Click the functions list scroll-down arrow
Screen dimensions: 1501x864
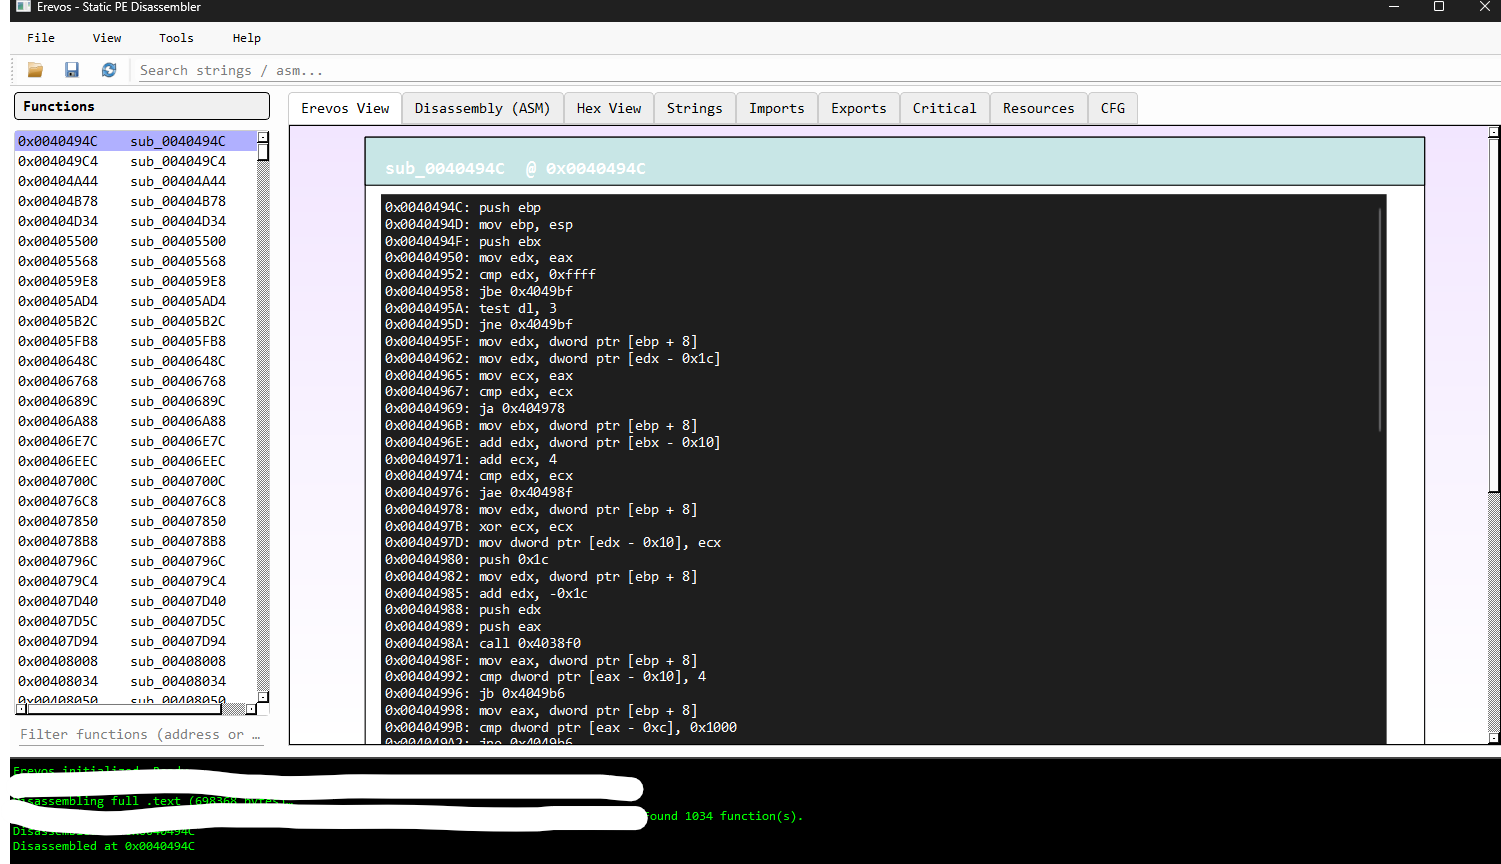click(x=263, y=696)
